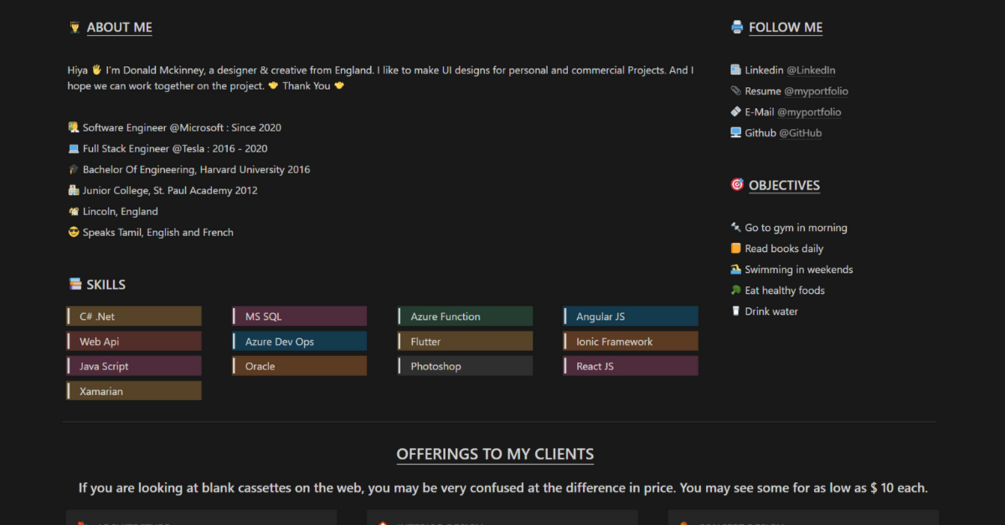Click the icon beside the Linkedin entry
This screenshot has width=1005, height=525.
point(736,70)
